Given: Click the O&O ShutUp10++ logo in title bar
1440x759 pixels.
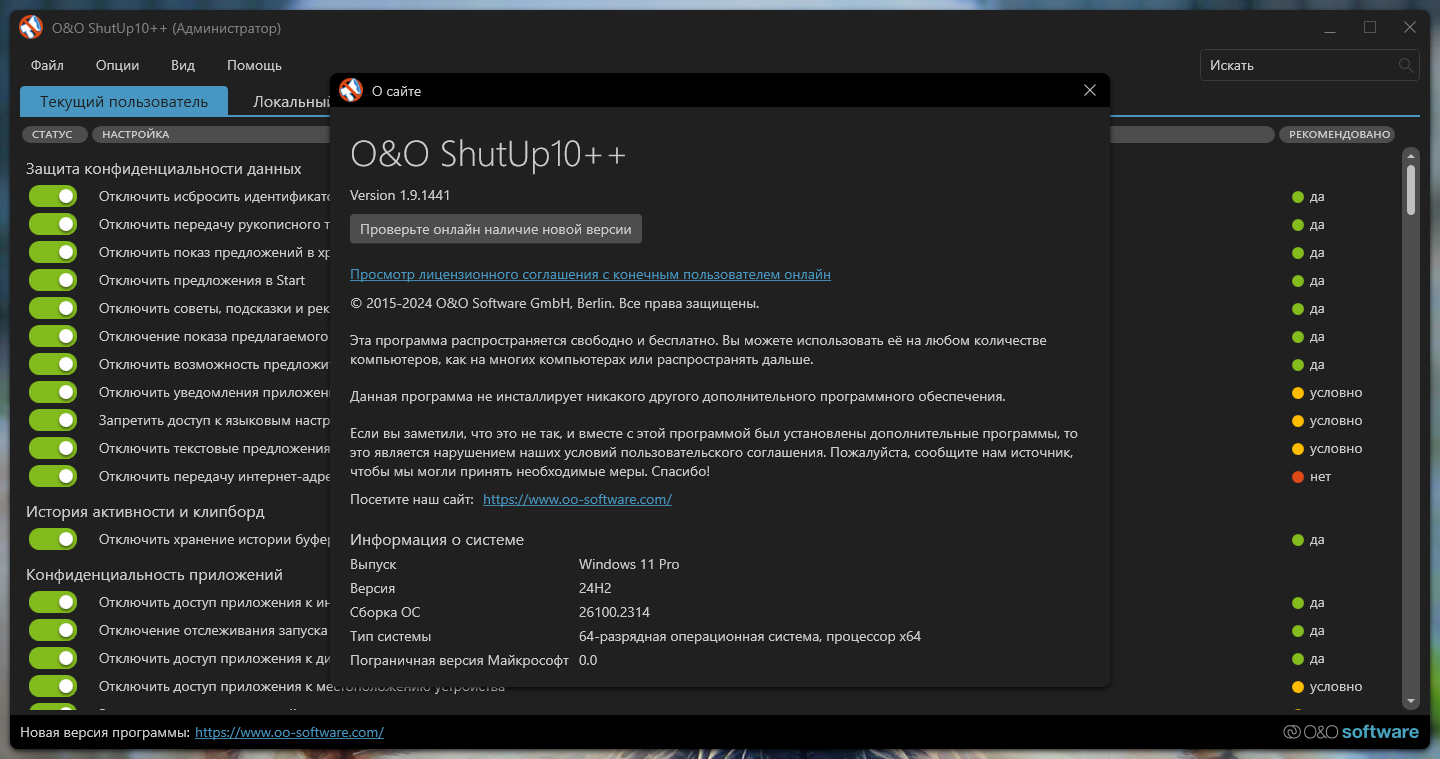Looking at the screenshot, I should click(x=31, y=28).
